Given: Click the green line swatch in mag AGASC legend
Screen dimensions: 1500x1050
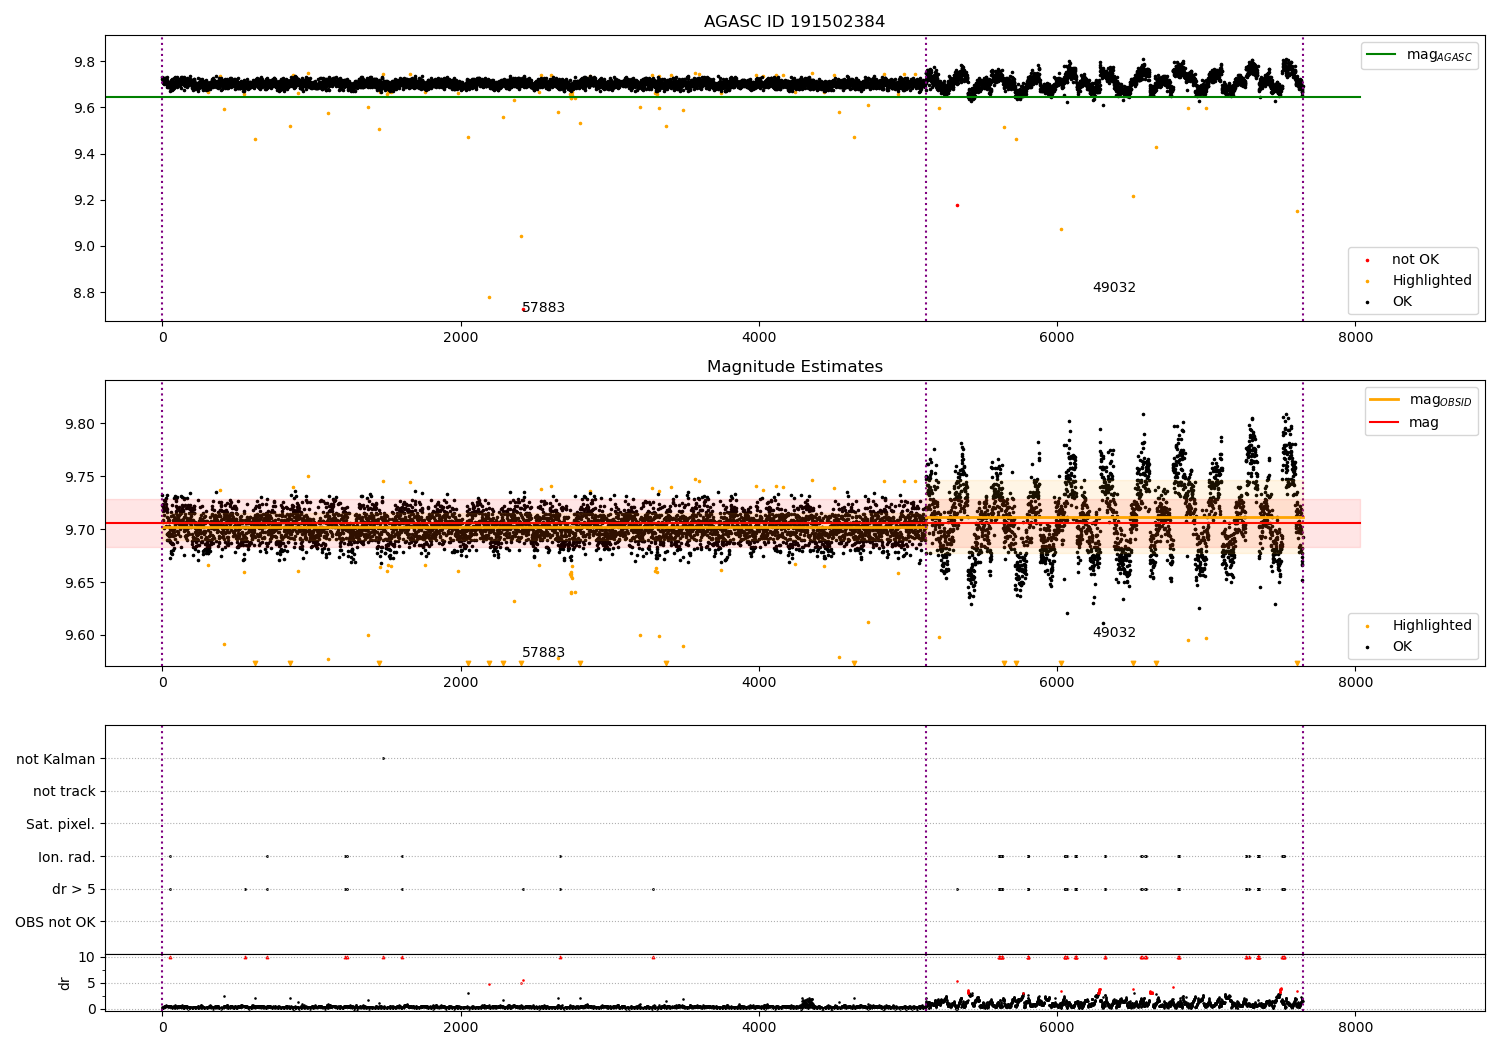Looking at the screenshot, I should 1382,55.
